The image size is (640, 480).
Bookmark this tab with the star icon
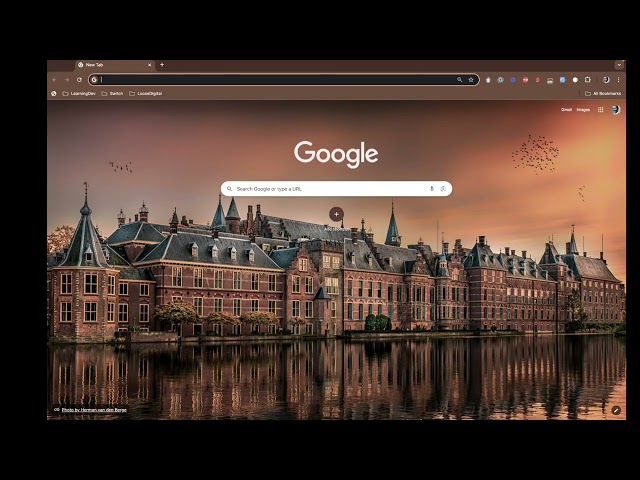(471, 80)
